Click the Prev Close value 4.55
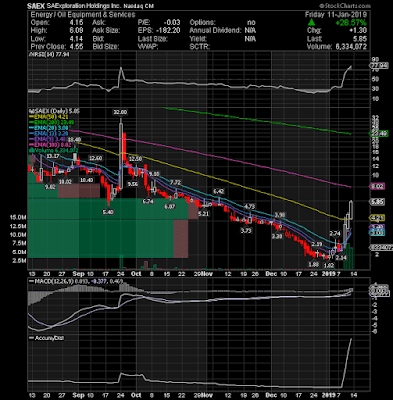The image size is (393, 400). click(76, 46)
